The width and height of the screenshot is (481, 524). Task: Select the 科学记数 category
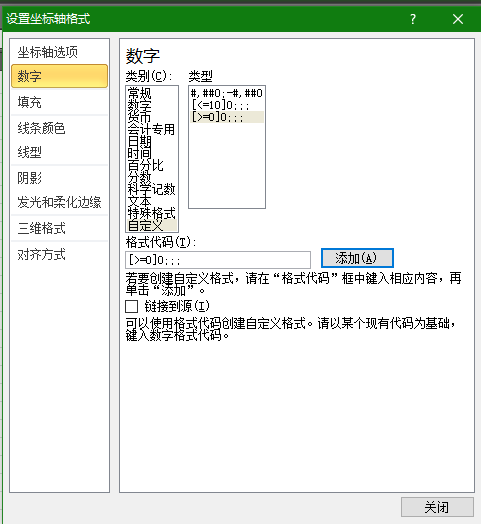(x=151, y=189)
